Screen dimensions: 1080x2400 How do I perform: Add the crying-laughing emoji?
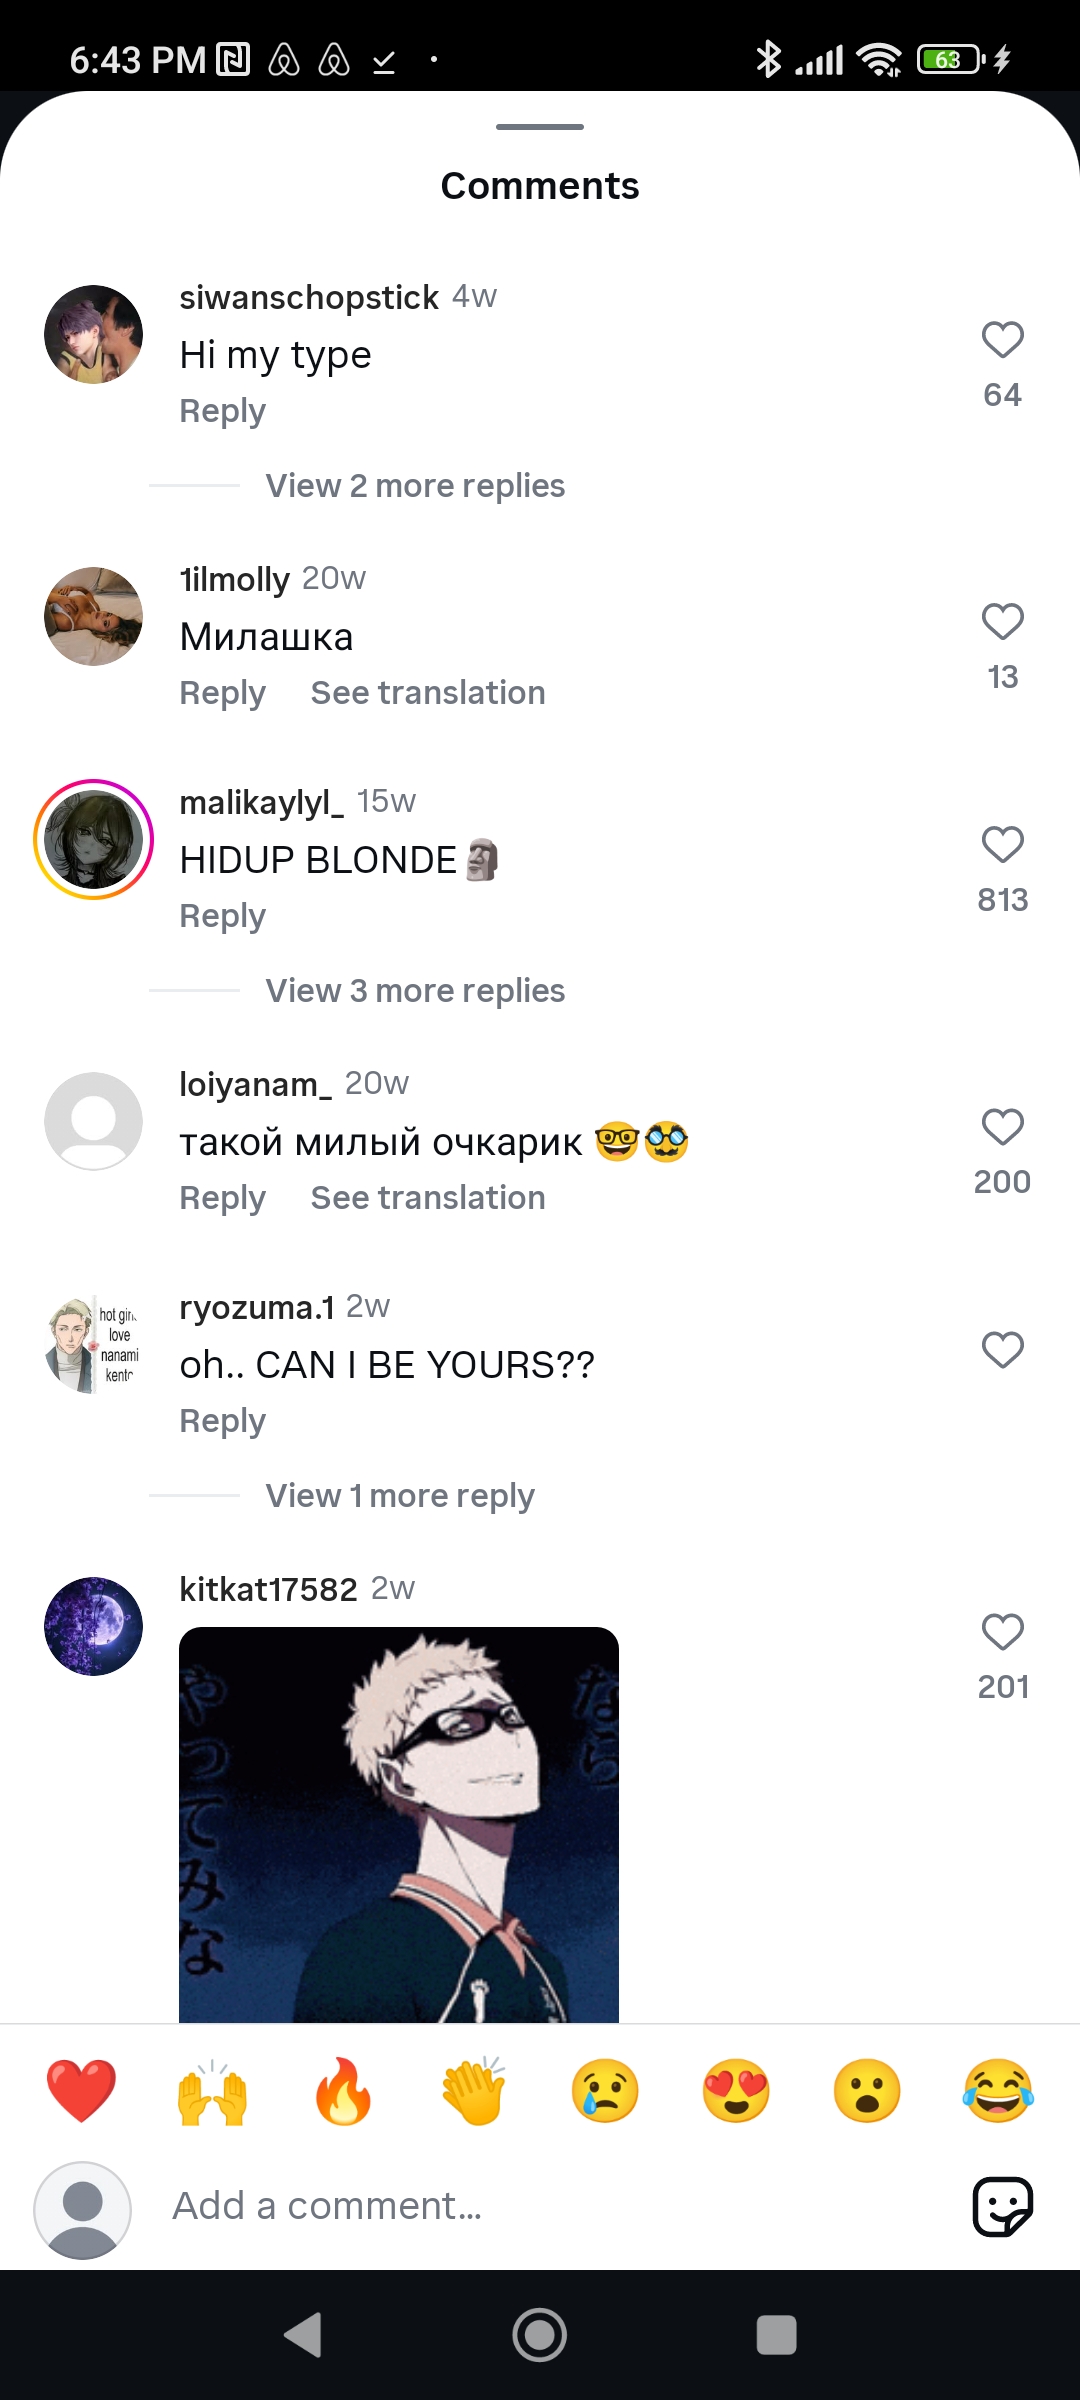[998, 2091]
